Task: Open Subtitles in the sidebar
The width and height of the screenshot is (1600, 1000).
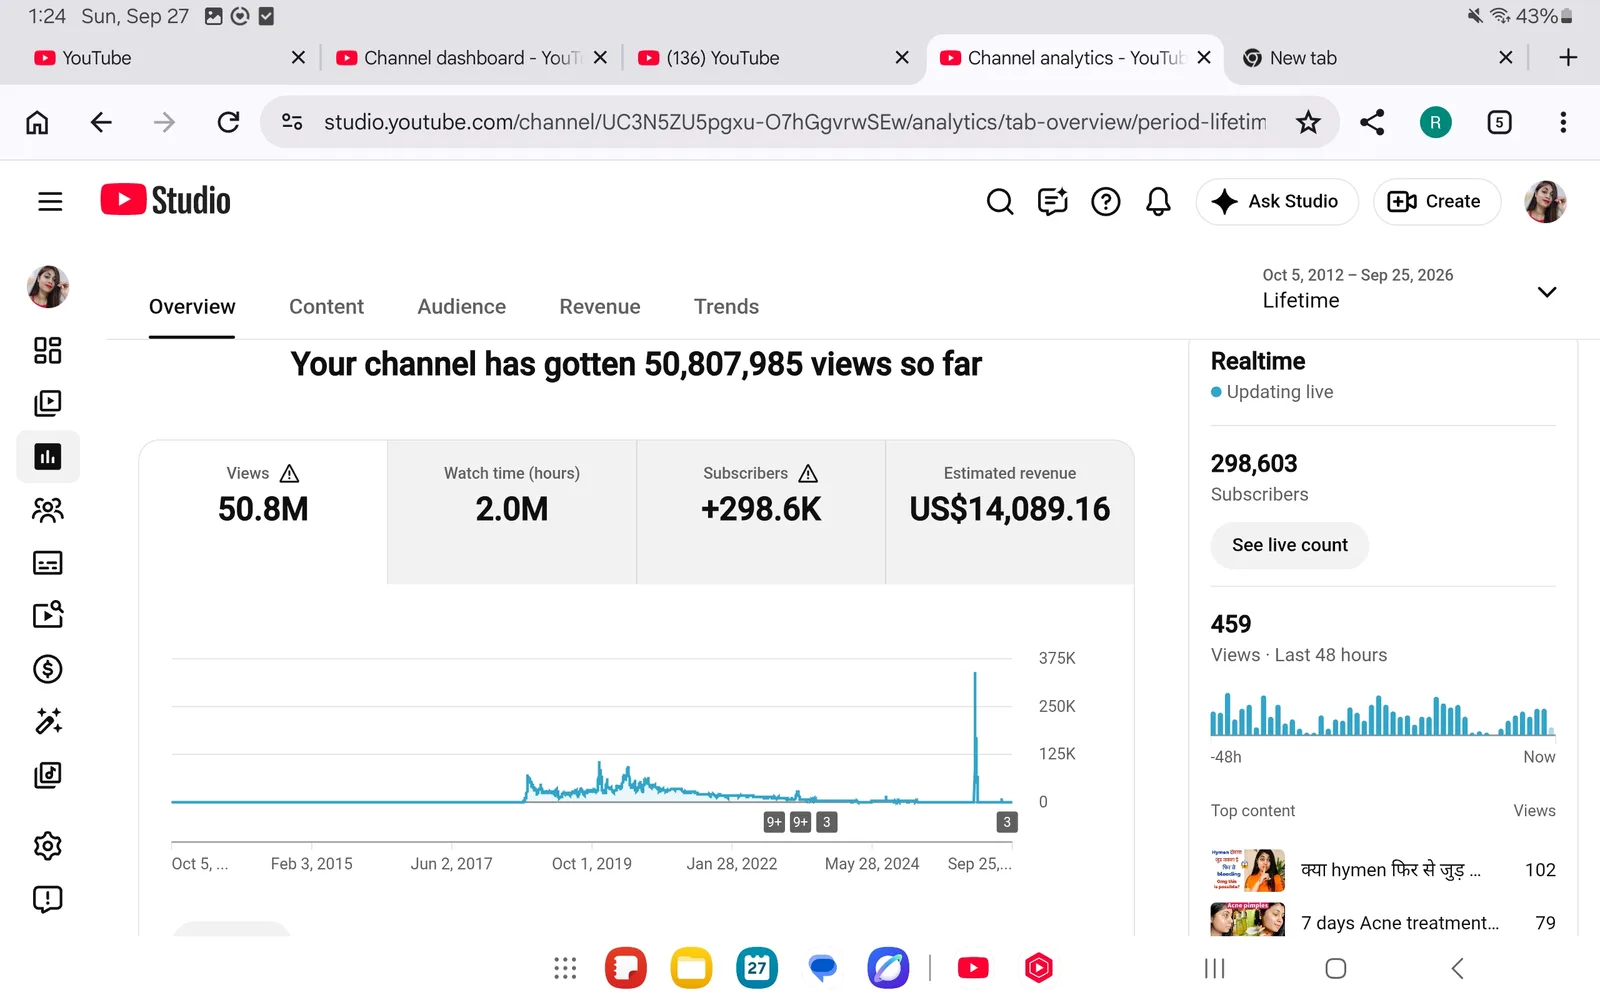Action: pos(48,563)
